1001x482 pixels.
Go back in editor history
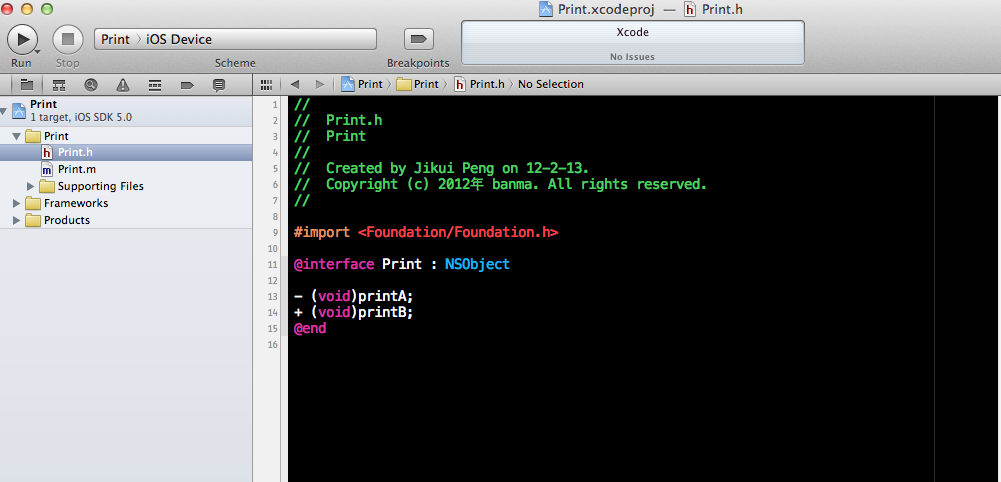pyautogui.click(x=294, y=84)
